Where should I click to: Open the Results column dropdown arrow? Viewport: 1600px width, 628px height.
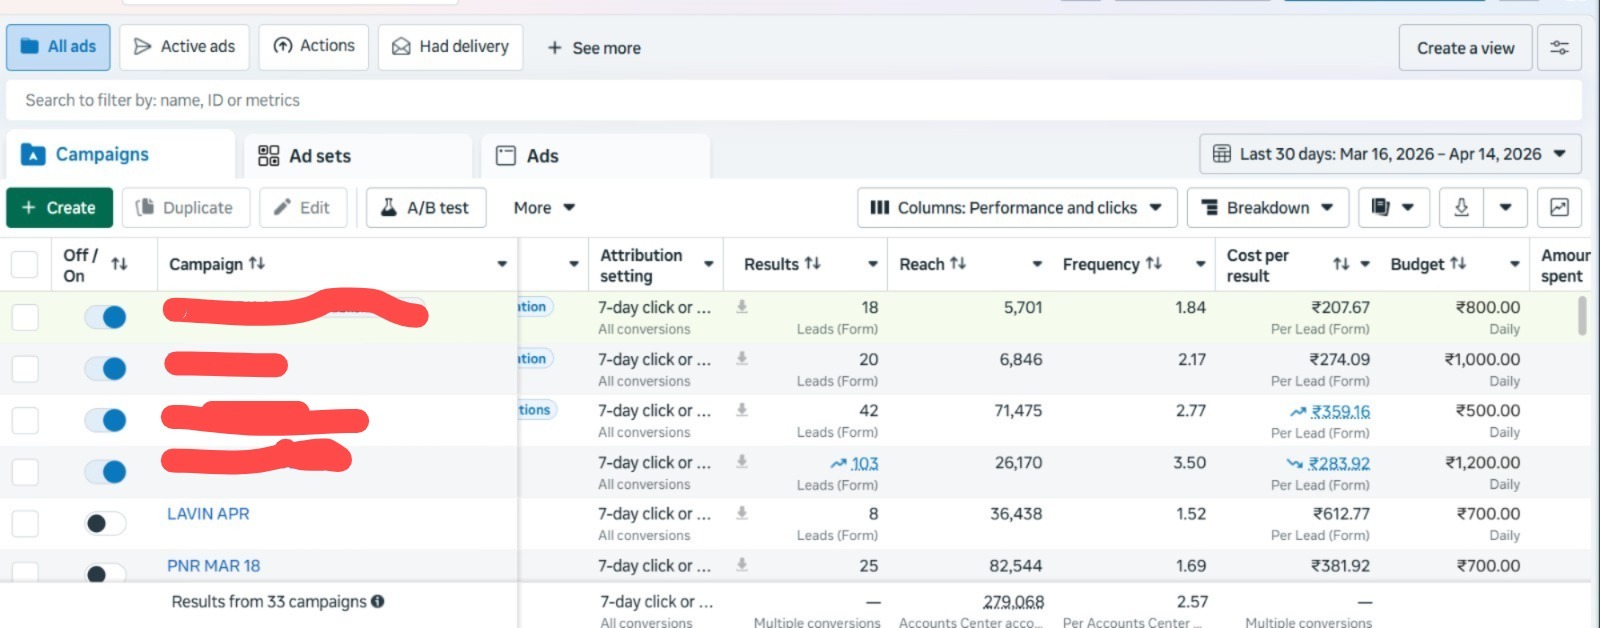pyautogui.click(x=873, y=264)
